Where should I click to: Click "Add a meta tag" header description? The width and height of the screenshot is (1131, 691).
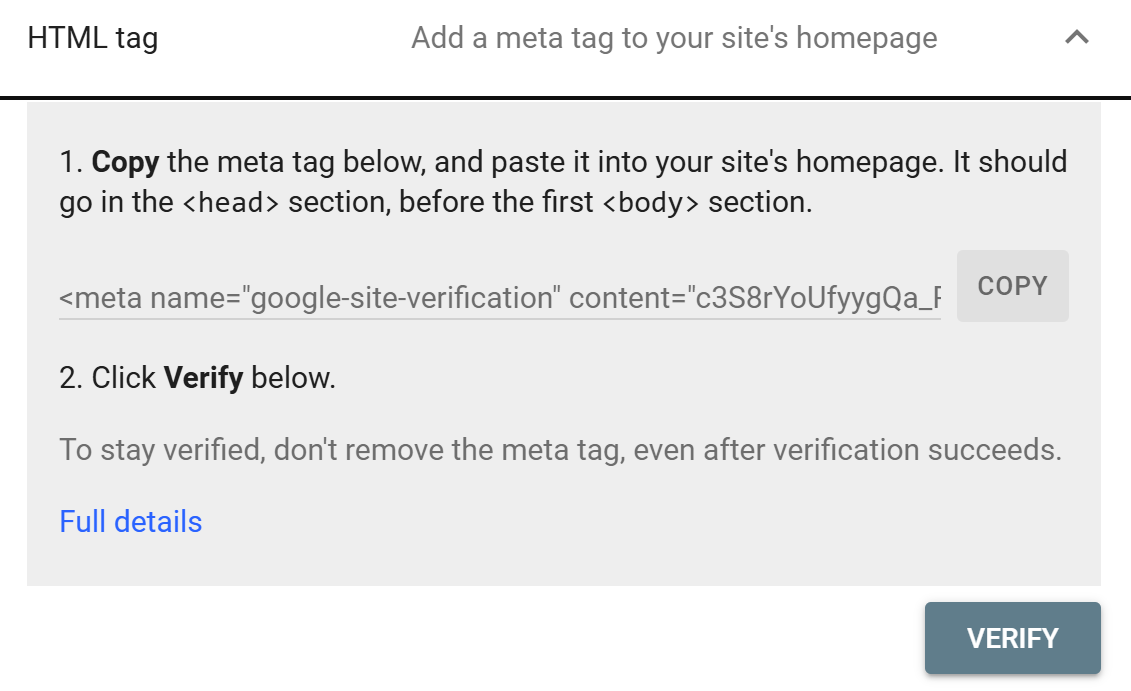click(x=674, y=39)
